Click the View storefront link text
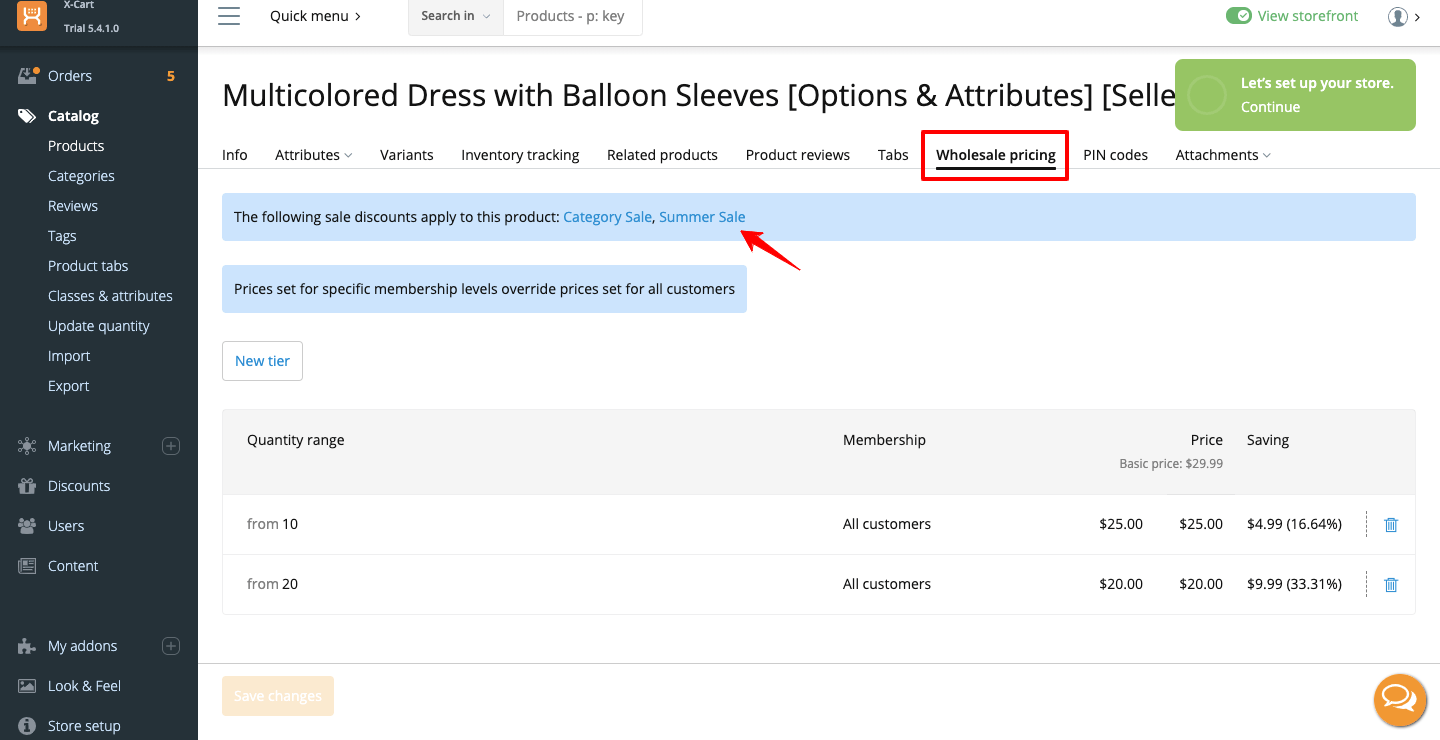This screenshot has width=1440, height=740. point(1308,16)
